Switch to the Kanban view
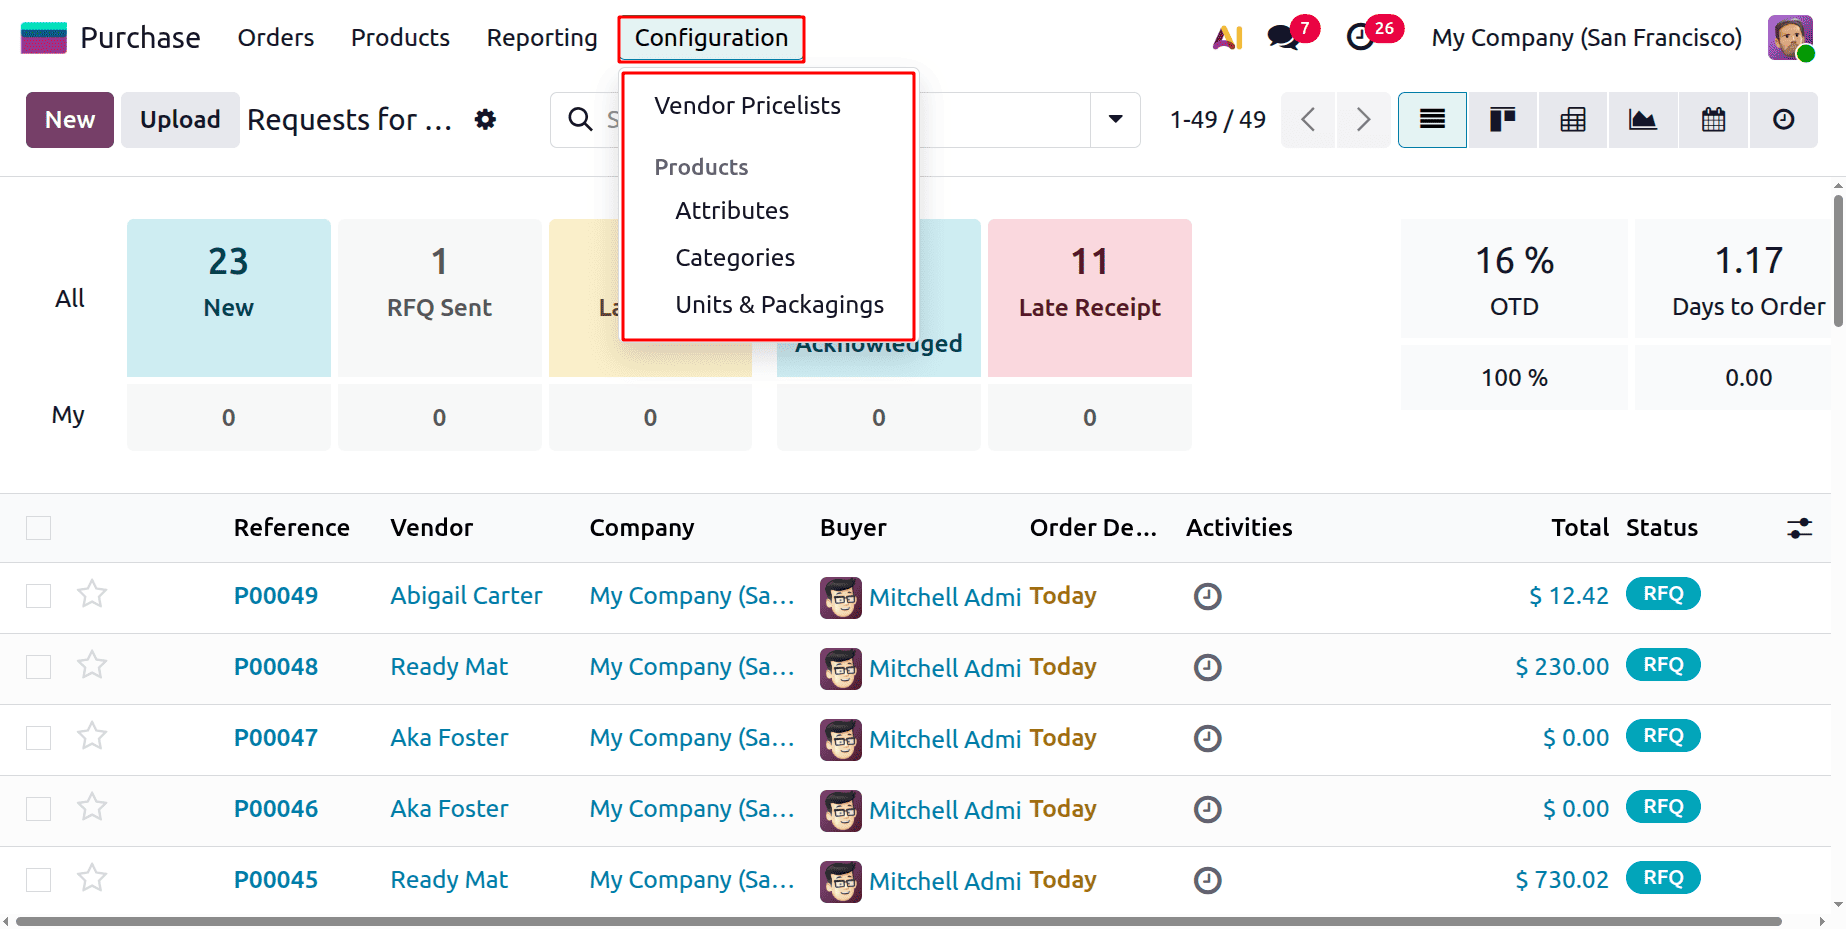 coord(1502,119)
